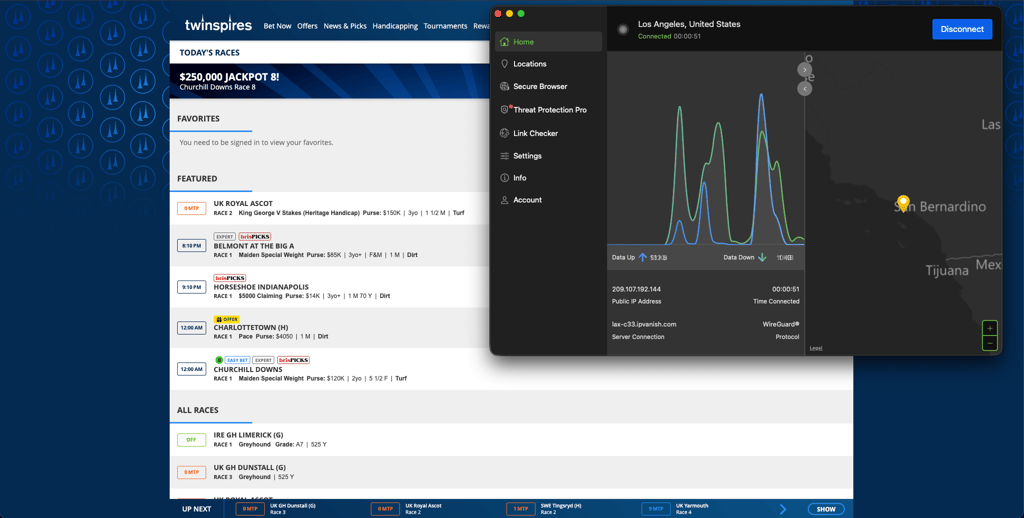Click server name lax-c33.ipvanish.com
Image resolution: width=1024 pixels, height=518 pixels.
pyautogui.click(x=644, y=324)
